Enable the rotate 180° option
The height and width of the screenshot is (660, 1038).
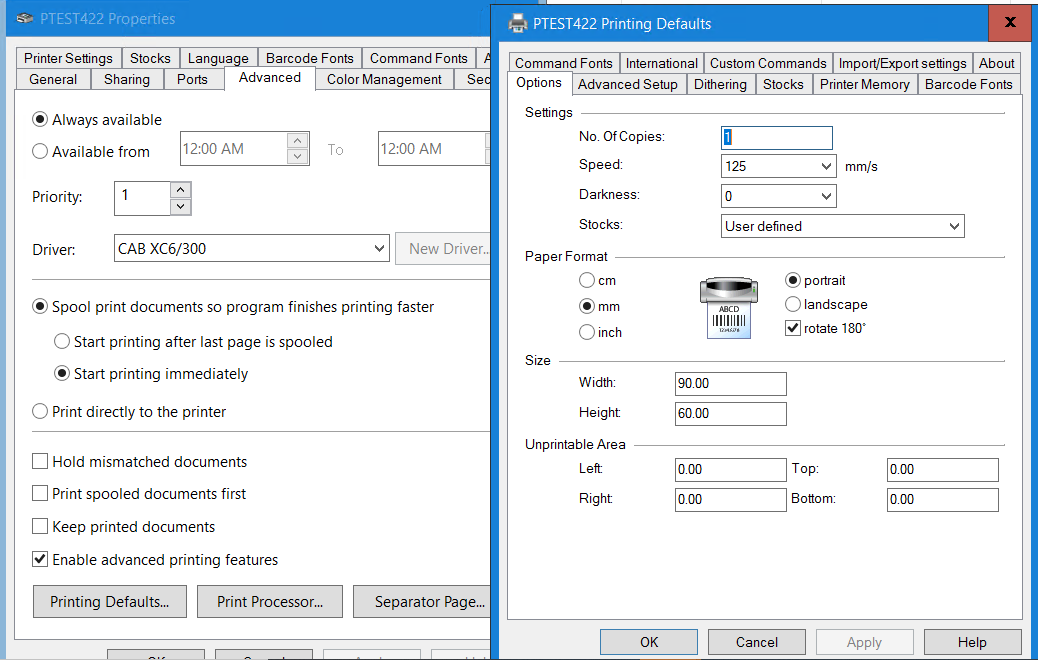coord(793,328)
